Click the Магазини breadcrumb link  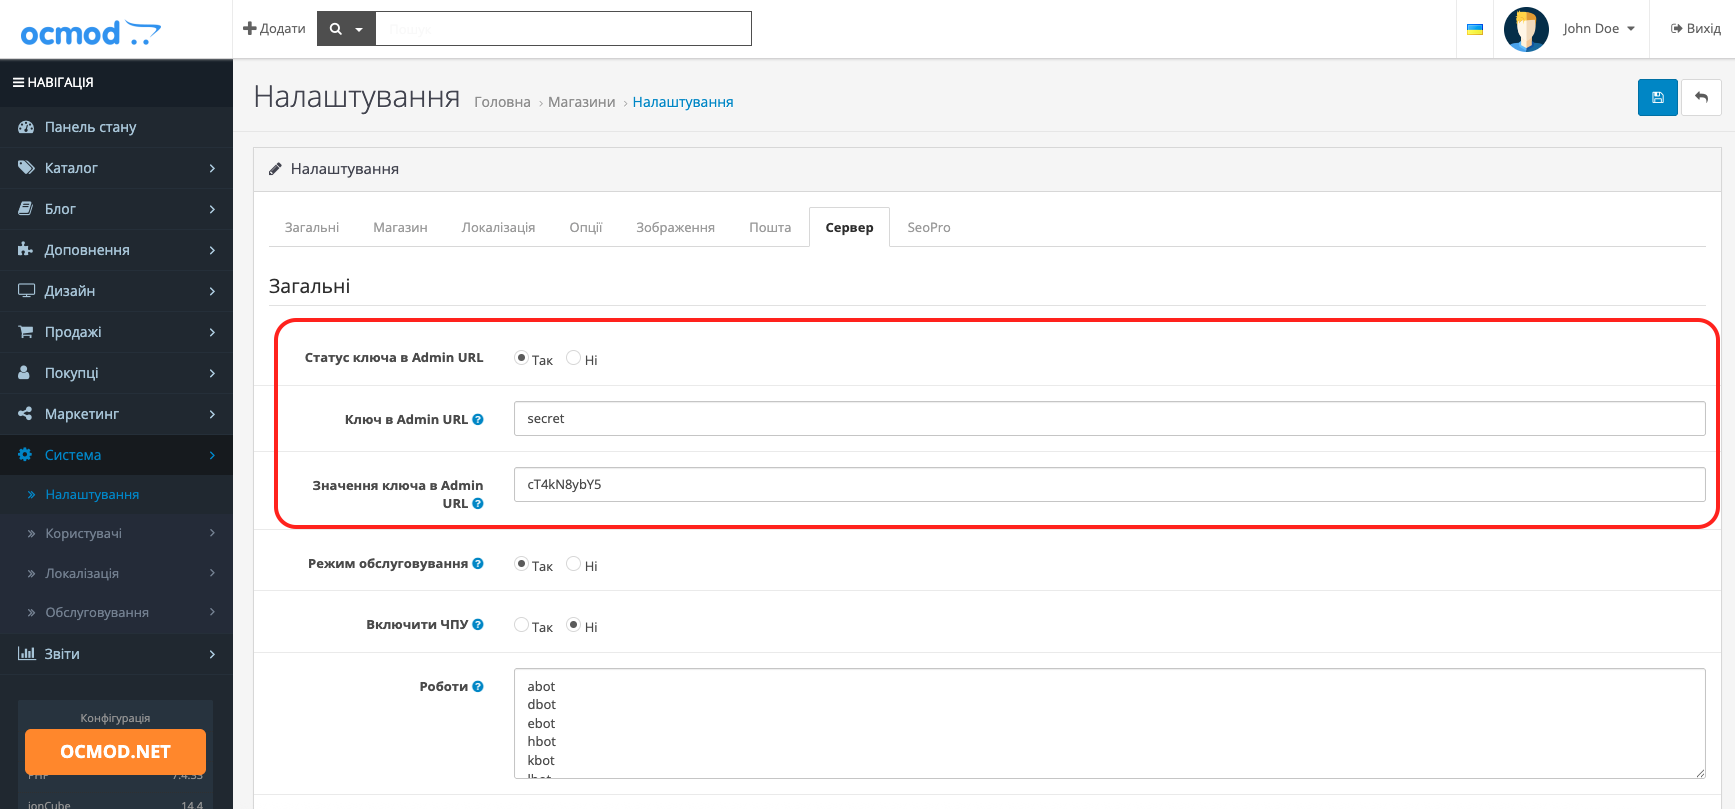[x=581, y=102]
